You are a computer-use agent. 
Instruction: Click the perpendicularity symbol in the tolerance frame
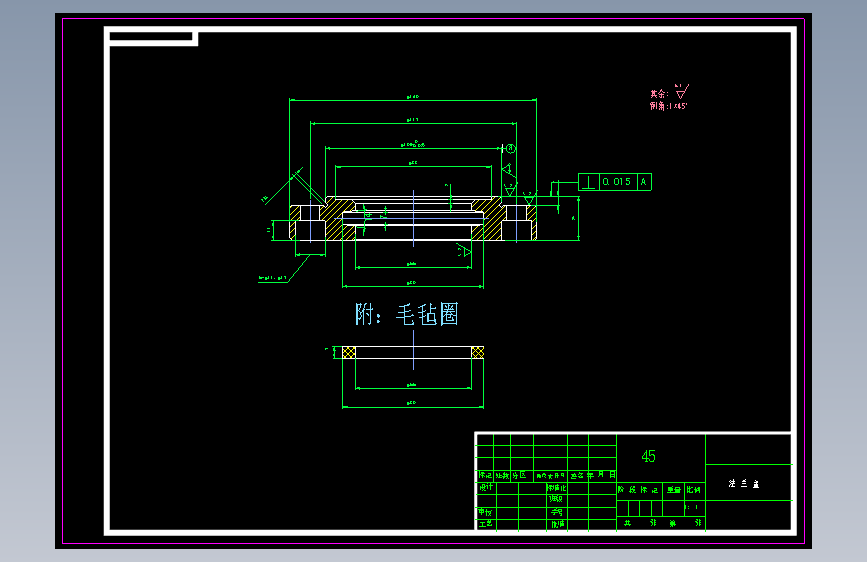(589, 182)
